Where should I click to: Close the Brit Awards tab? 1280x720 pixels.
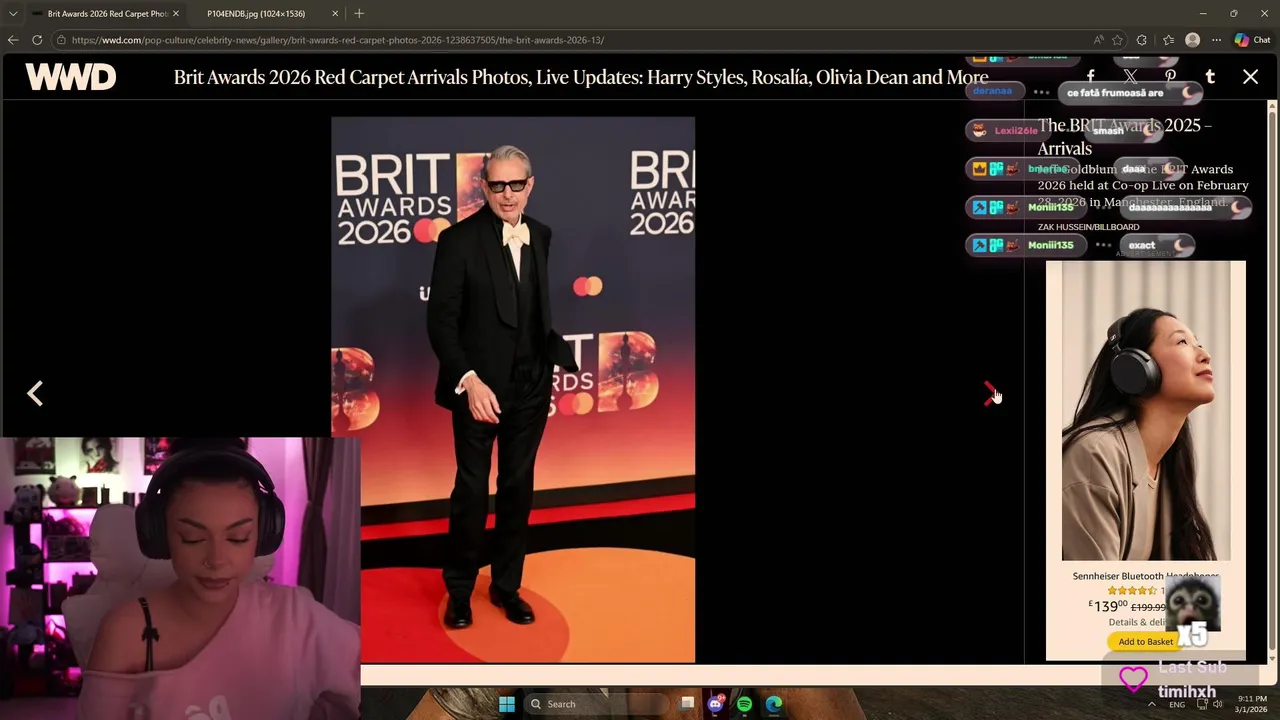click(x=175, y=14)
